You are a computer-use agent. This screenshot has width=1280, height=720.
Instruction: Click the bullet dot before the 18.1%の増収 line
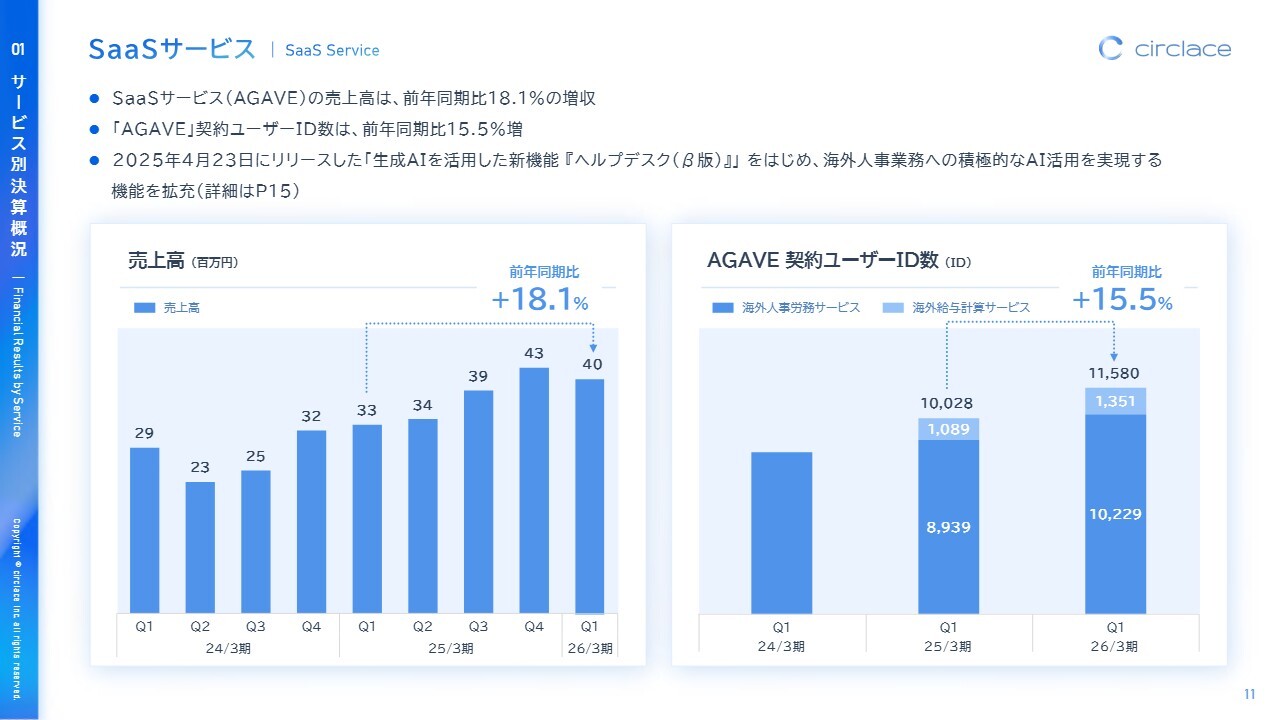point(95,99)
